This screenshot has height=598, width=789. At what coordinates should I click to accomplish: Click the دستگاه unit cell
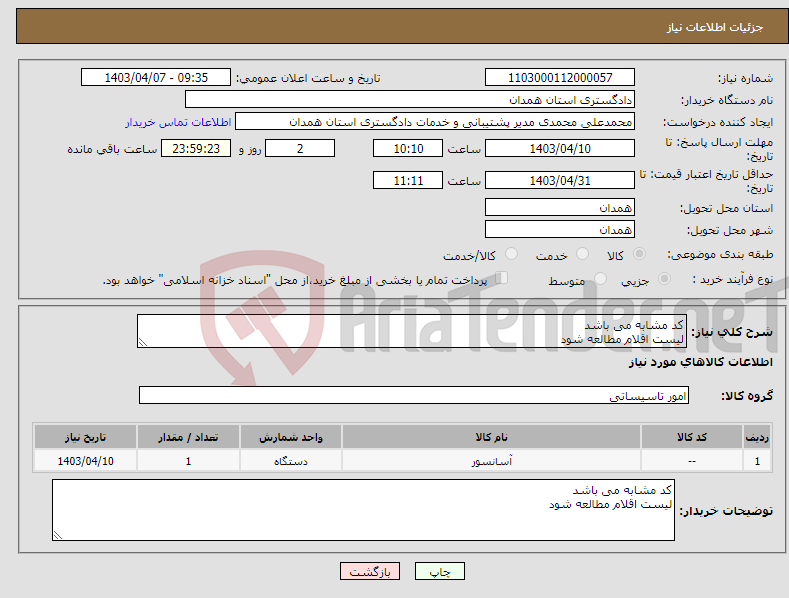pos(290,461)
